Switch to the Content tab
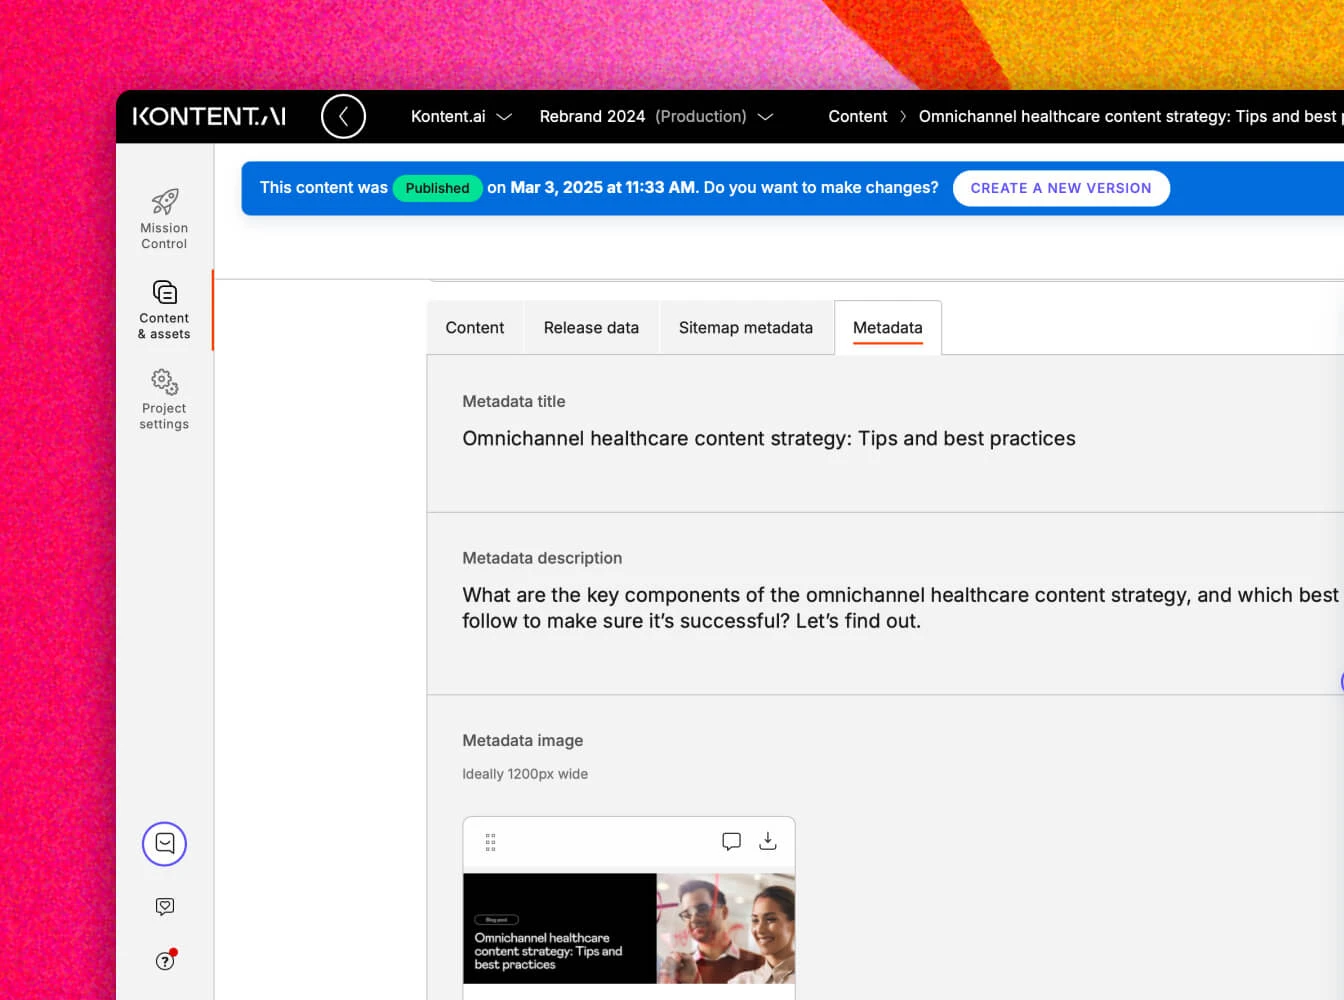1344x1000 pixels. click(474, 327)
